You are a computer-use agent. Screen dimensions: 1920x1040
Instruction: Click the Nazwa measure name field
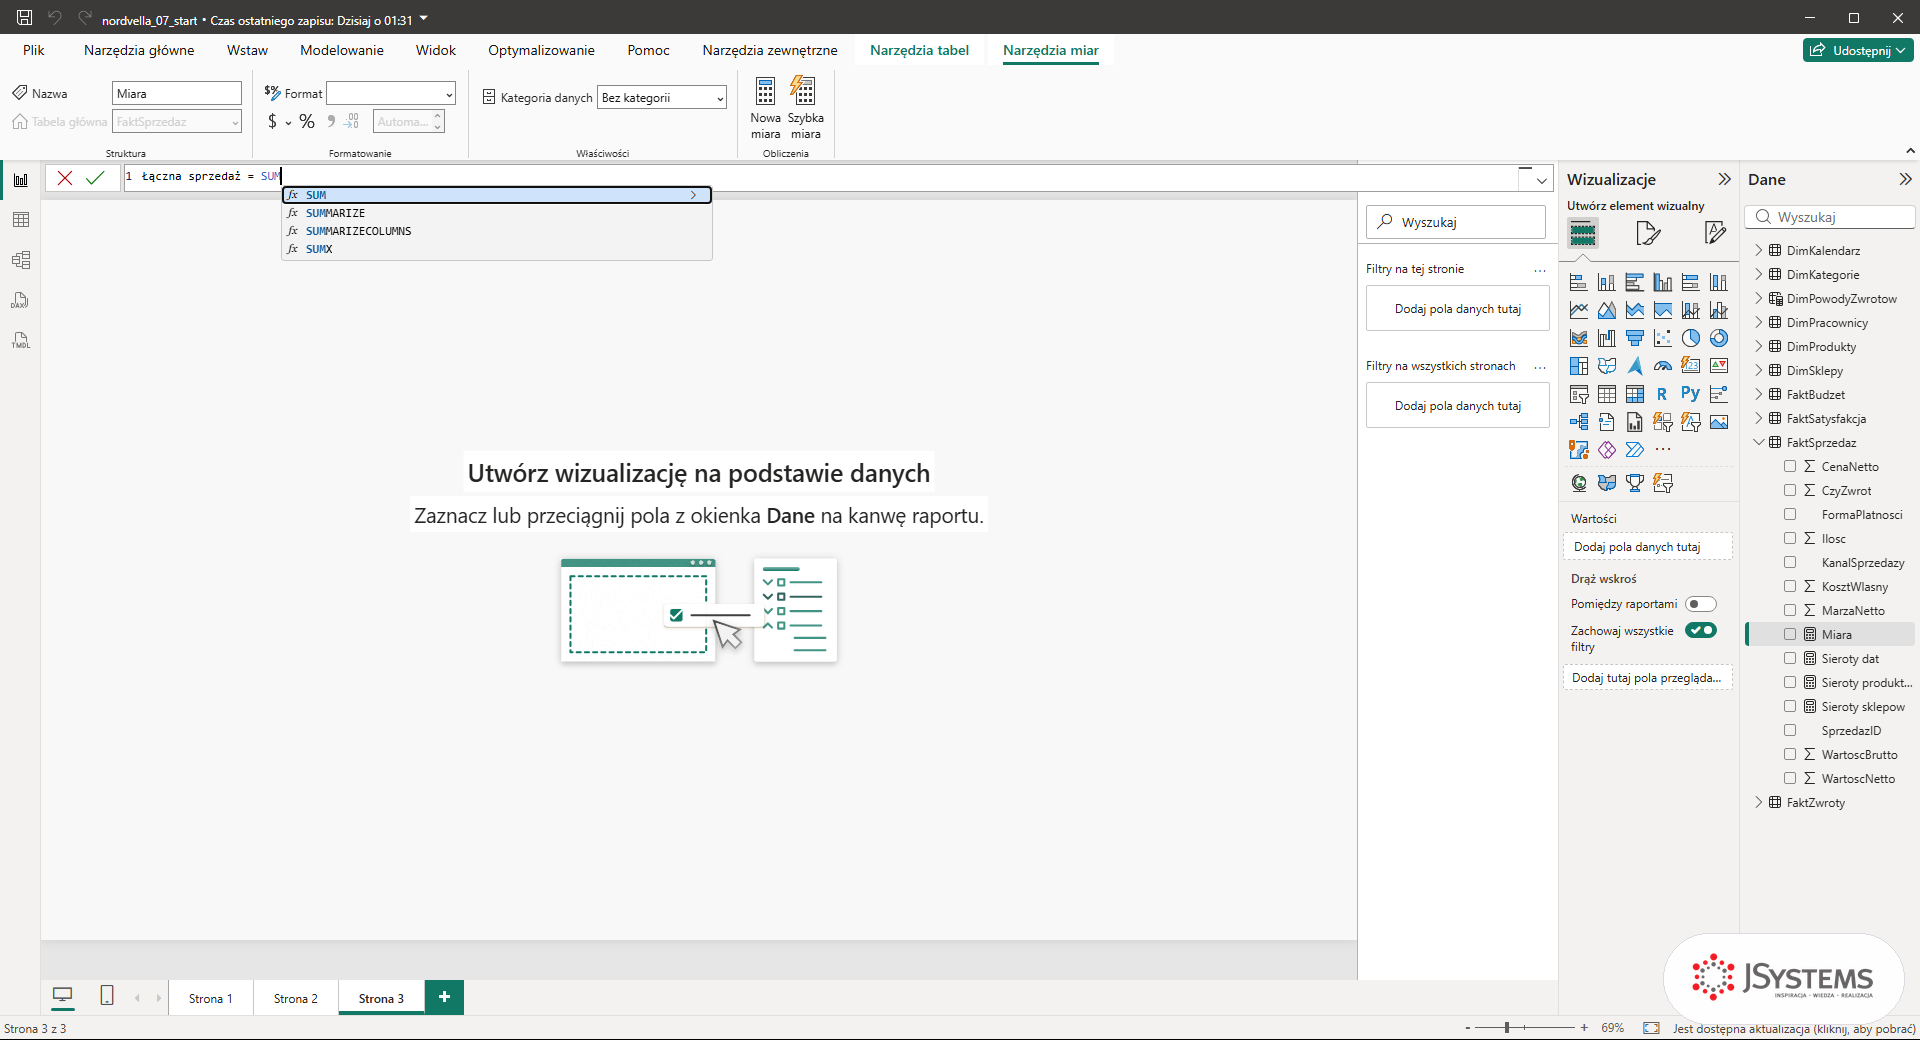pyautogui.click(x=177, y=94)
